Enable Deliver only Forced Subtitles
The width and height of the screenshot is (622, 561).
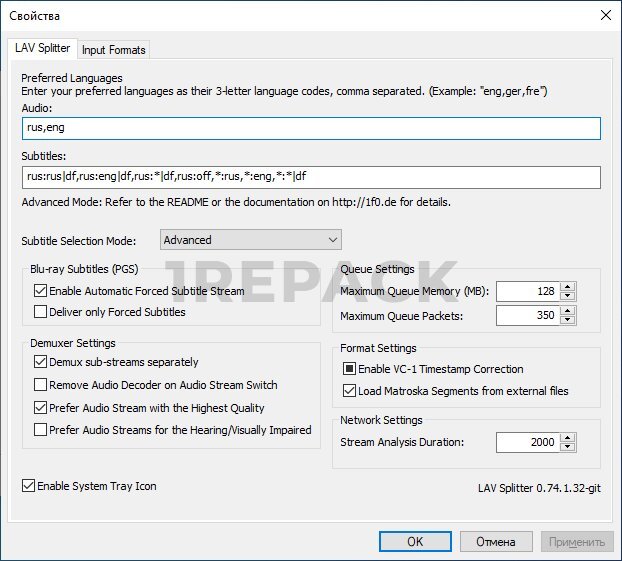[x=40, y=312]
